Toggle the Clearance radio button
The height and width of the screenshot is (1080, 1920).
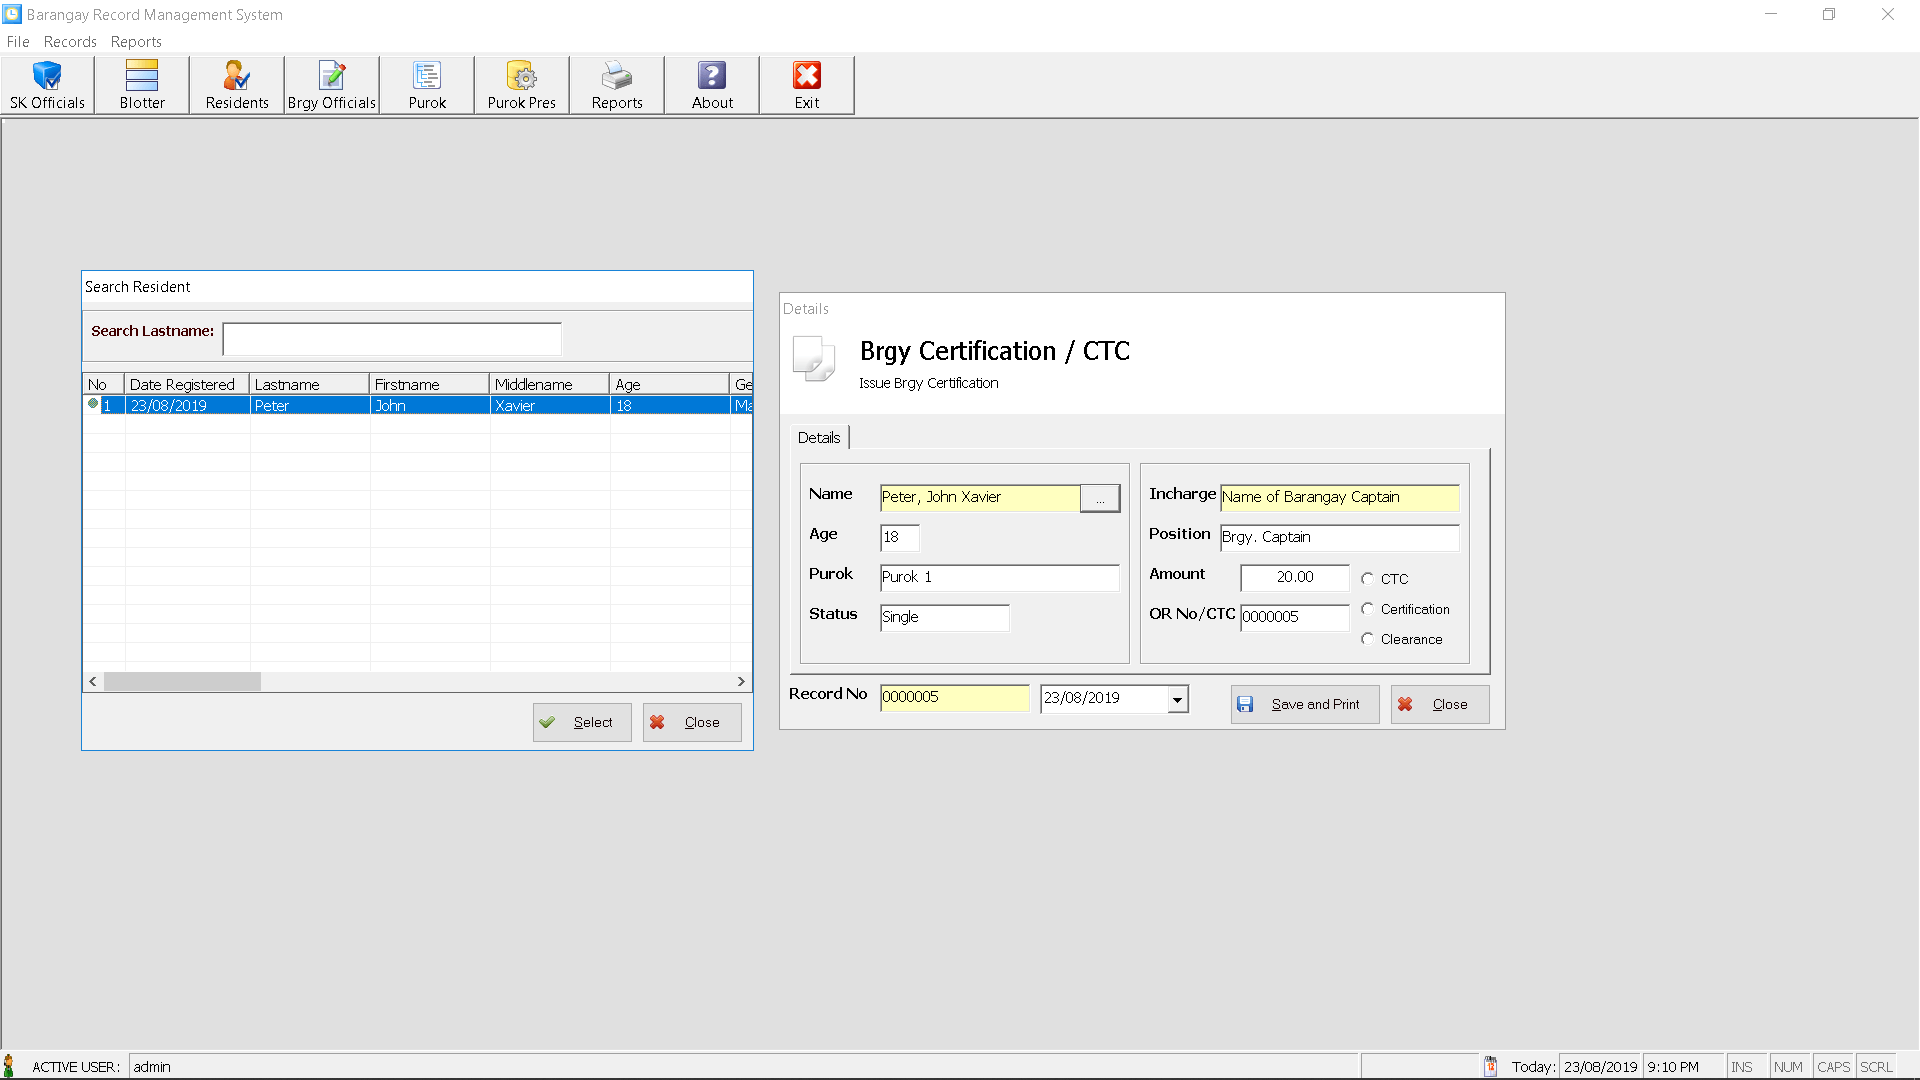coord(1366,638)
